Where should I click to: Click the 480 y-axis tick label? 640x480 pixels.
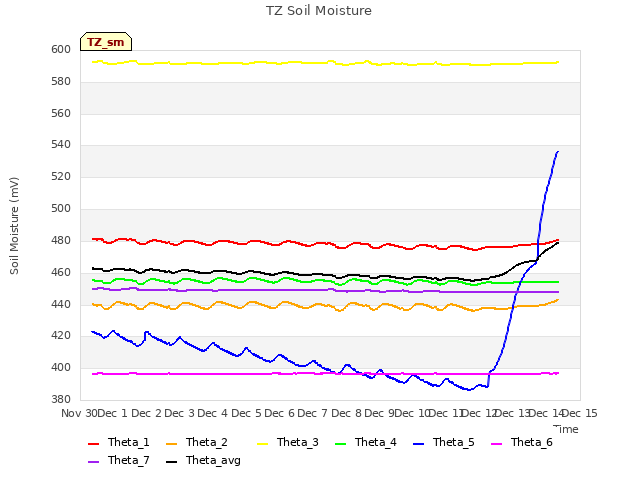point(61,240)
